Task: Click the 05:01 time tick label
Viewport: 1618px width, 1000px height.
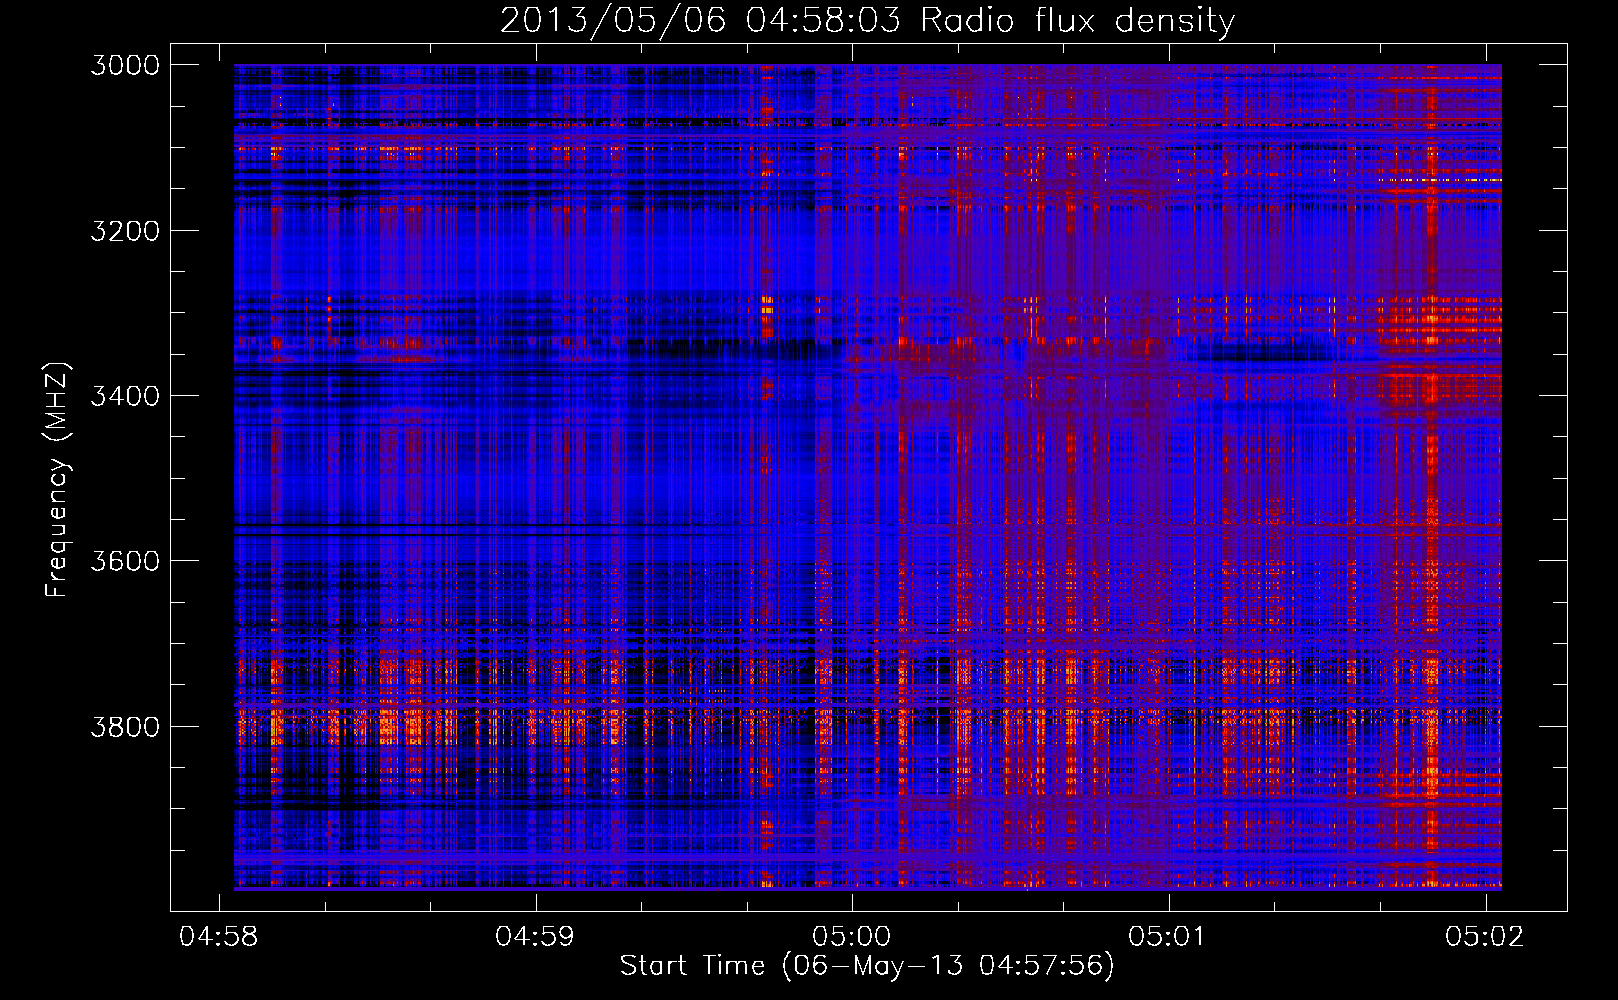Action: (x=1168, y=936)
